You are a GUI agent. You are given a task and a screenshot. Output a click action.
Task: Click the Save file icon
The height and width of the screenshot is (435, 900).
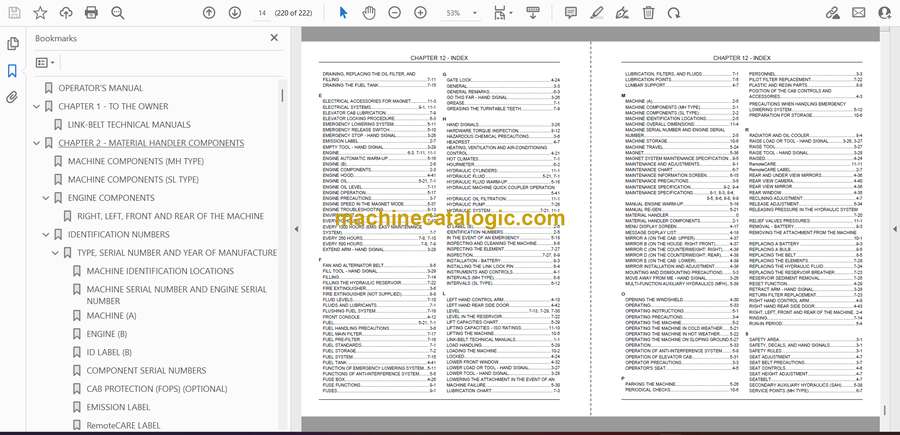[x=14, y=13]
